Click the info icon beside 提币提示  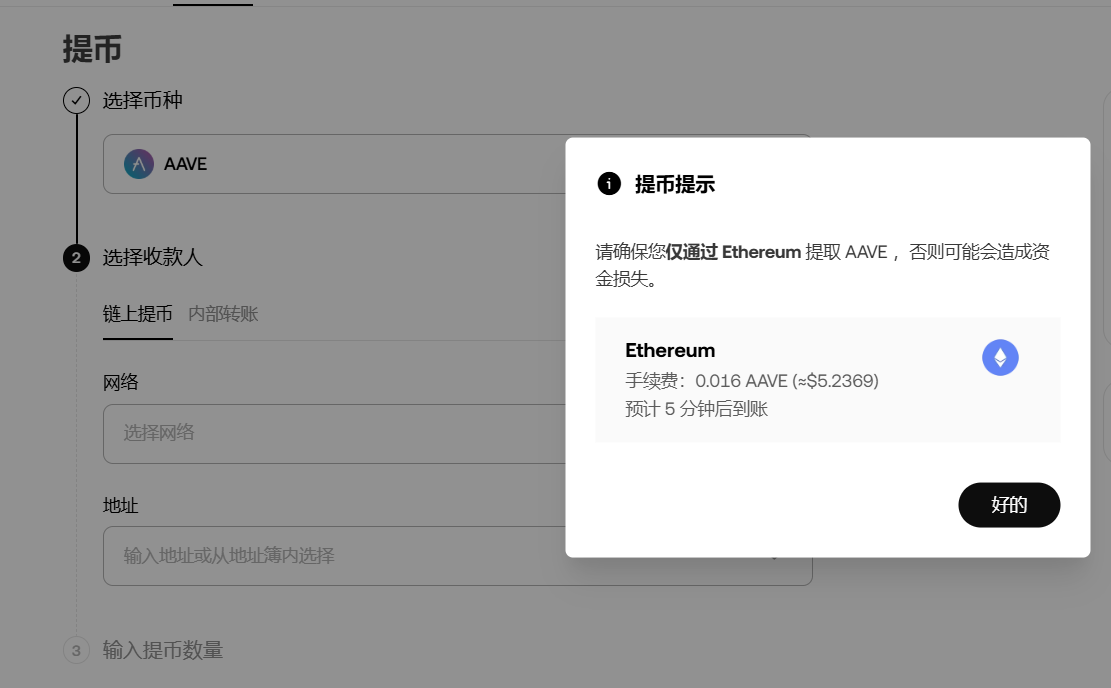tap(609, 184)
